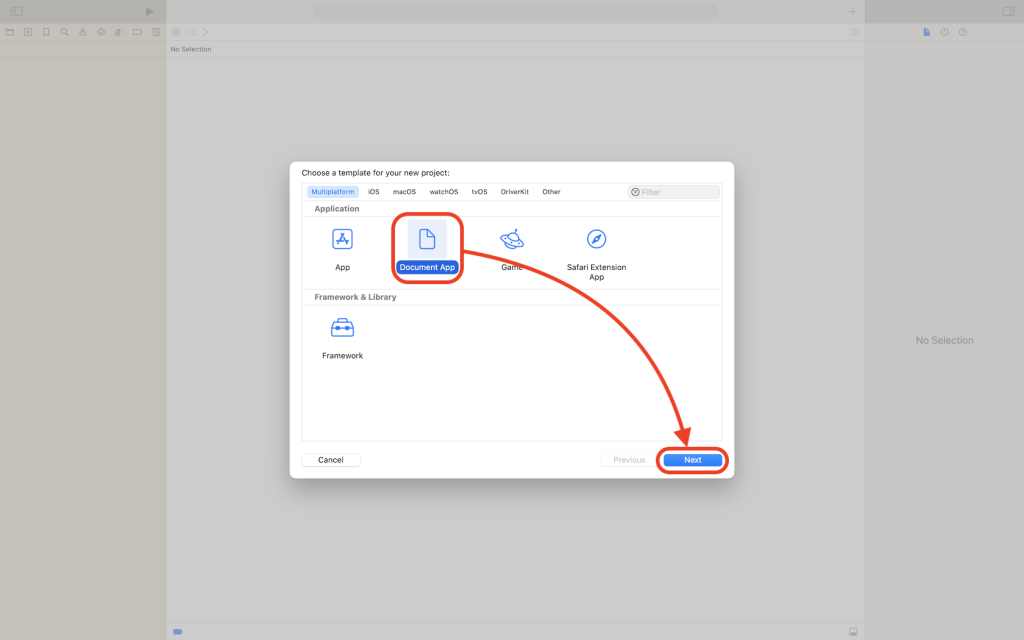Click the Cancel button
Image resolution: width=1024 pixels, height=640 pixels.
click(x=331, y=460)
